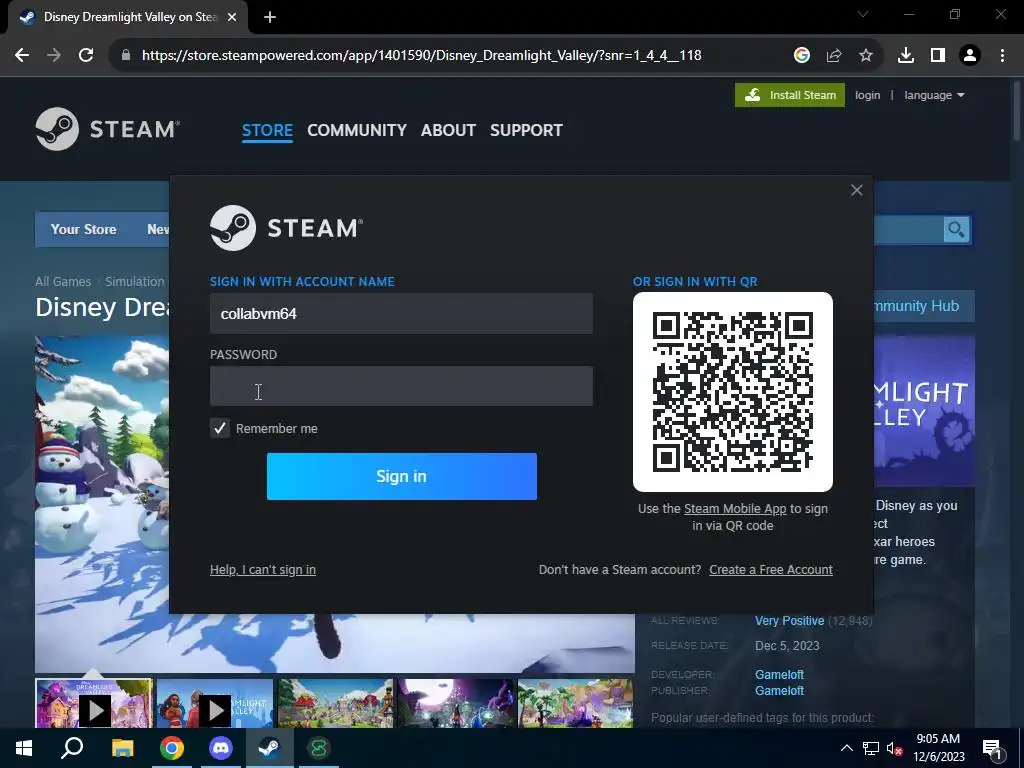Viewport: 1024px width, 768px height.
Task: Select the third screenshot thumbnail
Action: tap(335, 703)
